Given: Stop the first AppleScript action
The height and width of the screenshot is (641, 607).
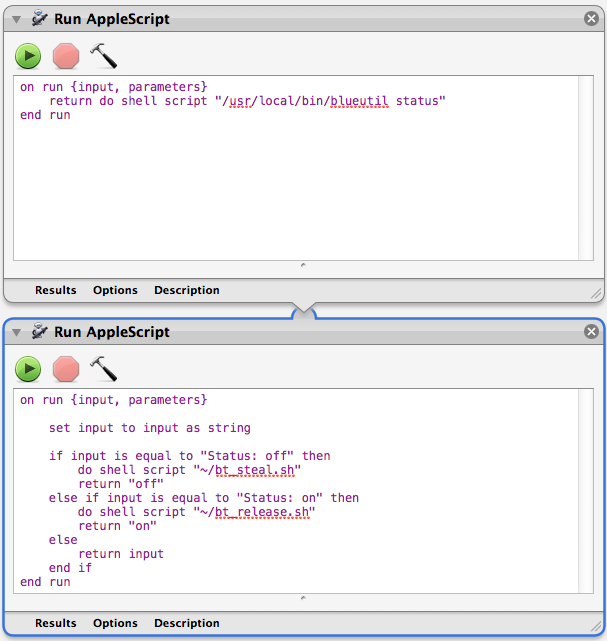Looking at the screenshot, I should tap(66, 56).
